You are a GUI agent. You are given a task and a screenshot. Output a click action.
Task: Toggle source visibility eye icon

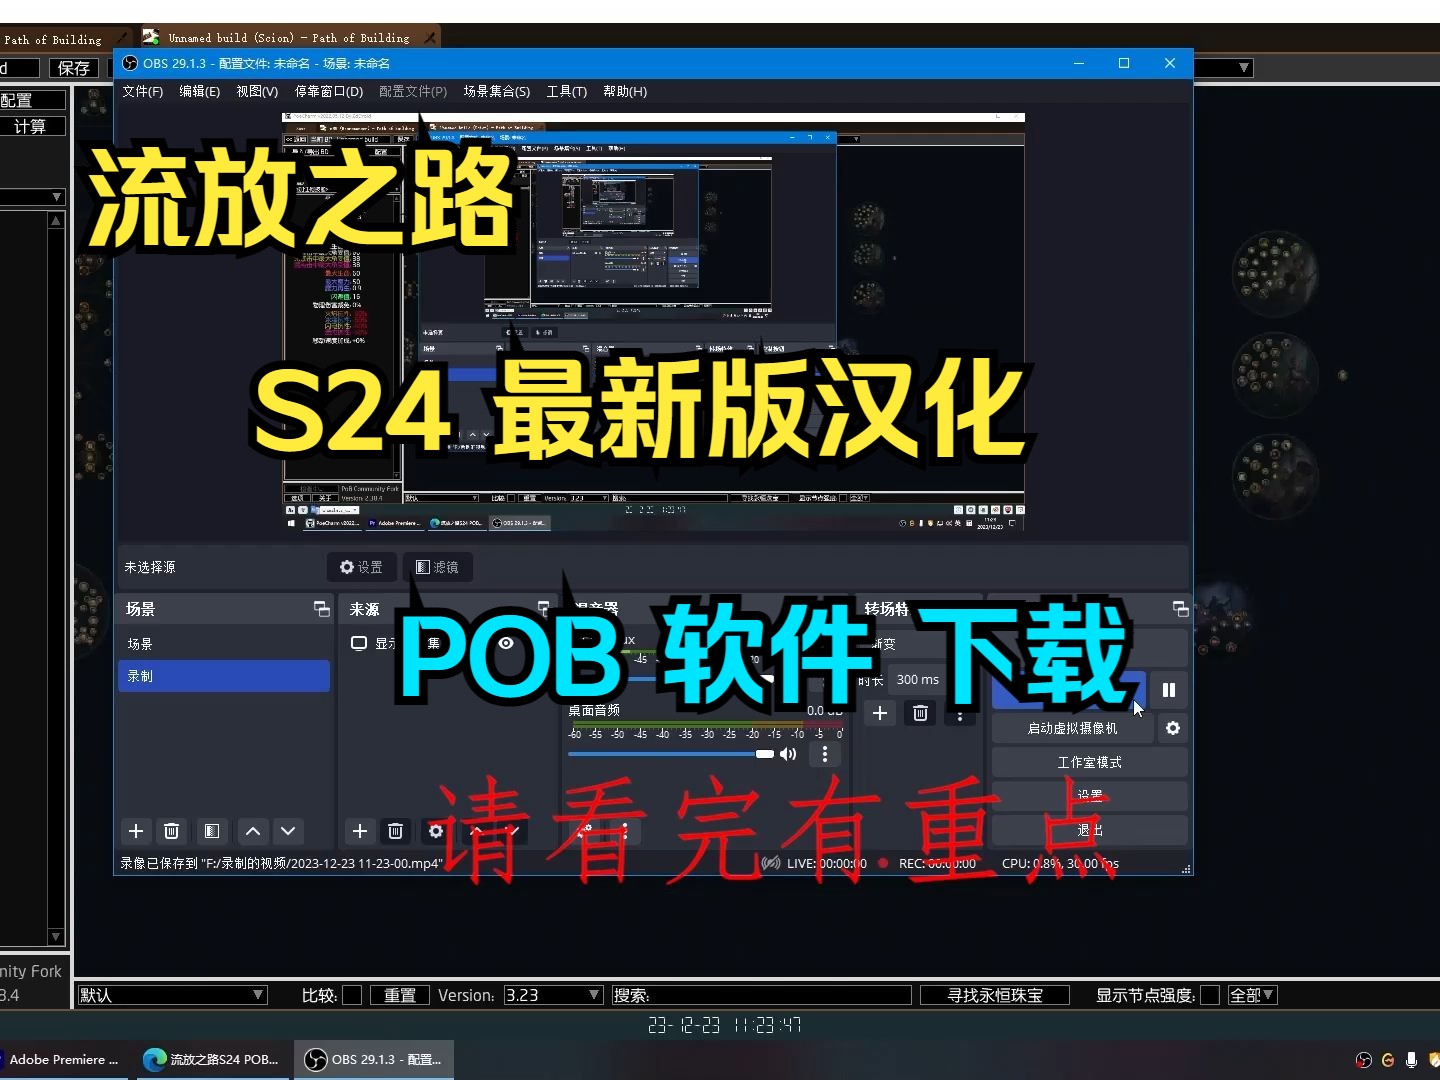click(506, 643)
